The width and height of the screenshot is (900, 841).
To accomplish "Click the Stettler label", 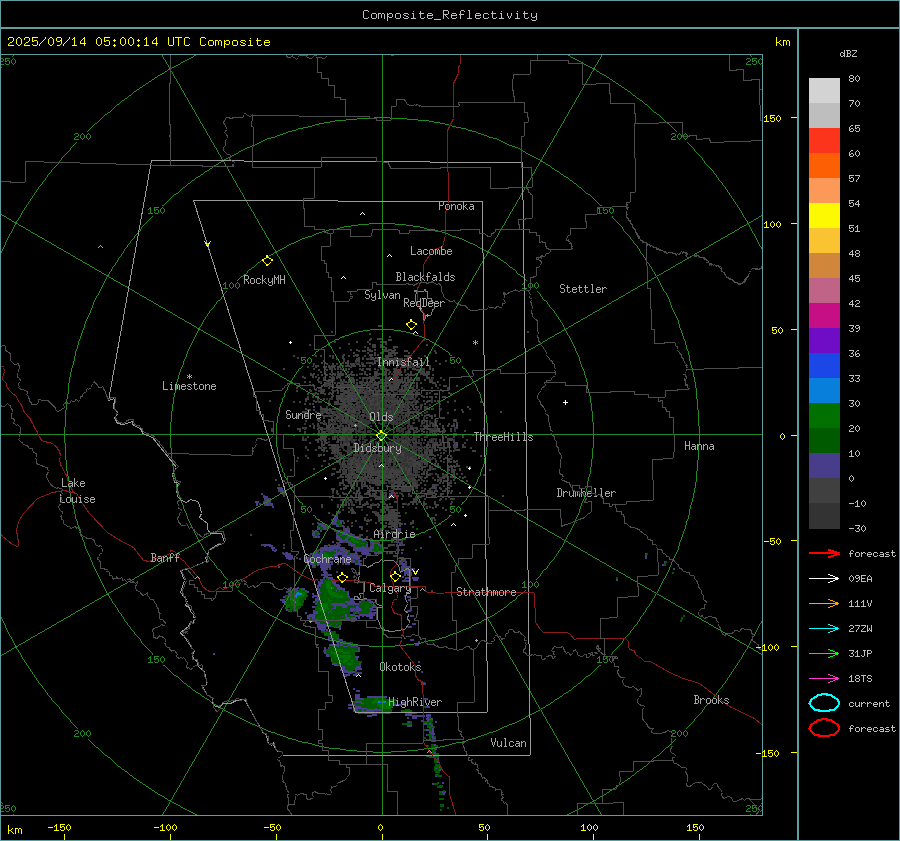I will tap(583, 289).
